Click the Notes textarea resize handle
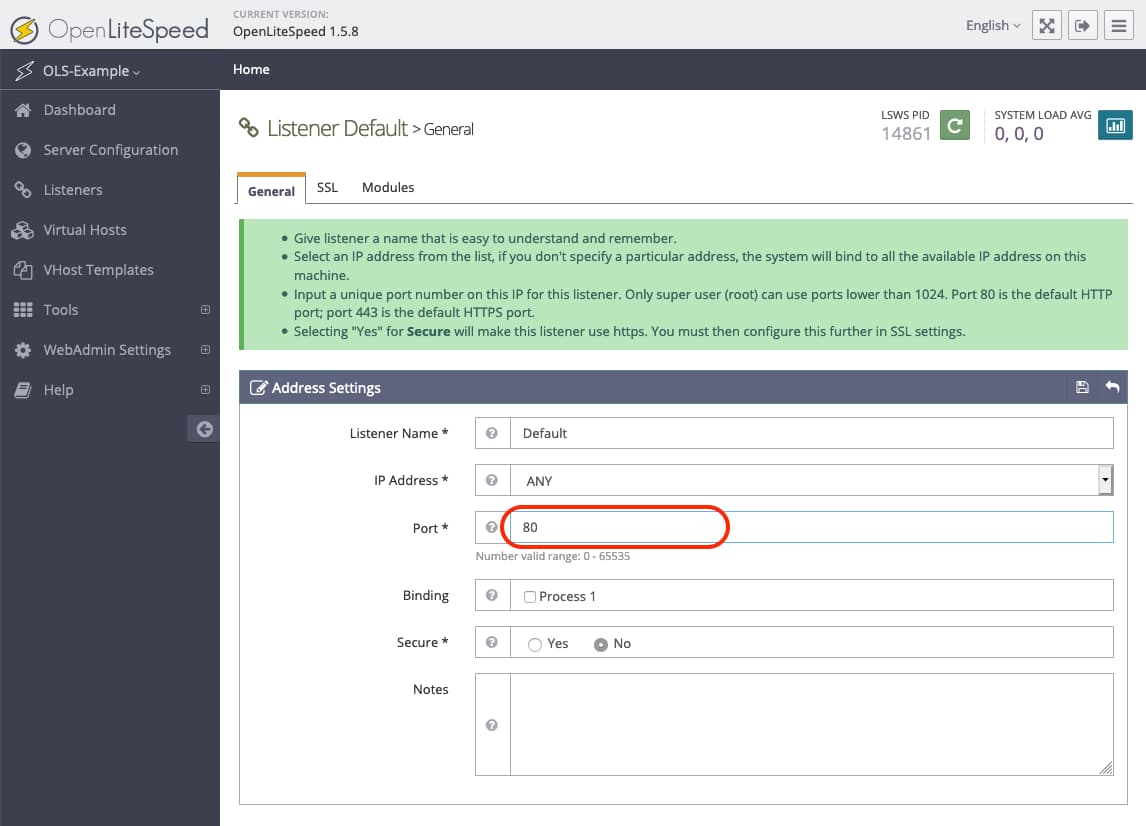The width and height of the screenshot is (1146, 826). point(1106,768)
